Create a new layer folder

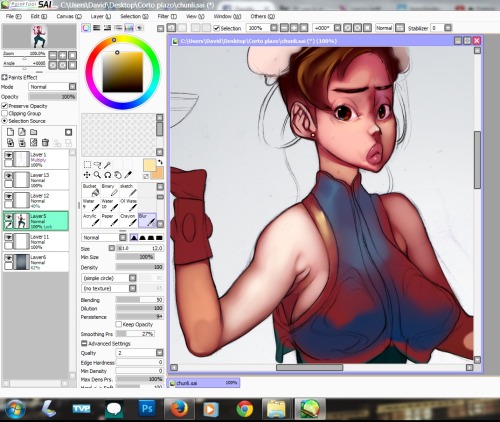pyautogui.click(x=34, y=132)
